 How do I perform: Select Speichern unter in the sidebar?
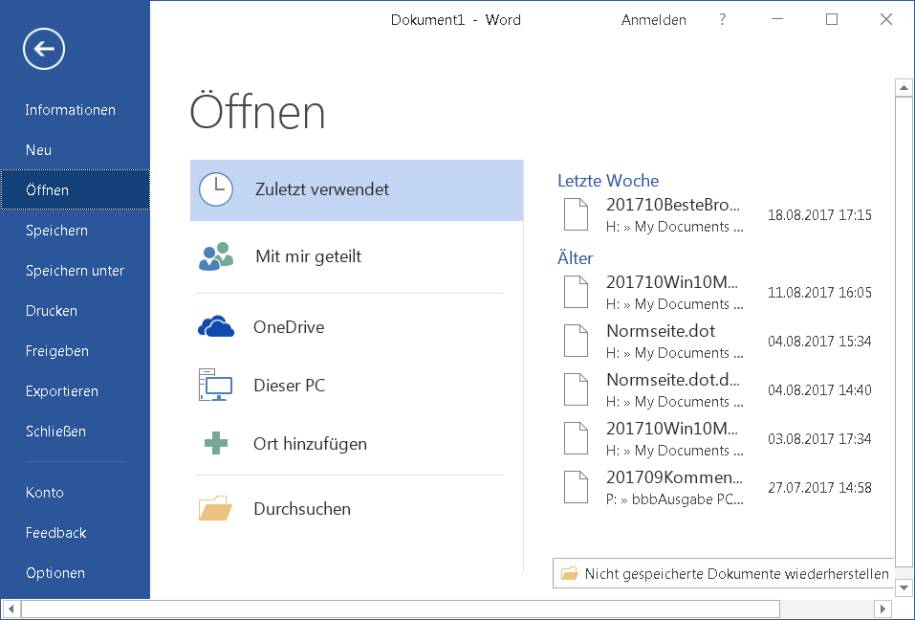74,271
